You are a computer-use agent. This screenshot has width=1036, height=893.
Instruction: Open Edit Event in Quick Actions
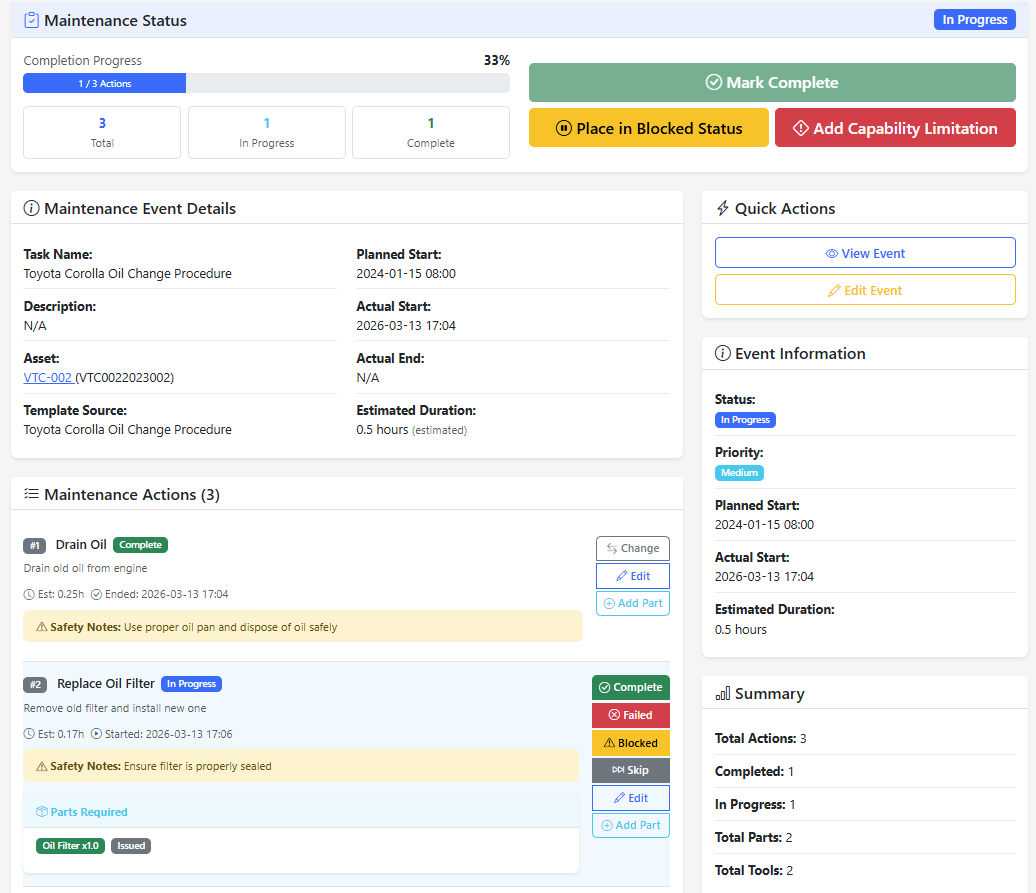pyautogui.click(x=865, y=290)
